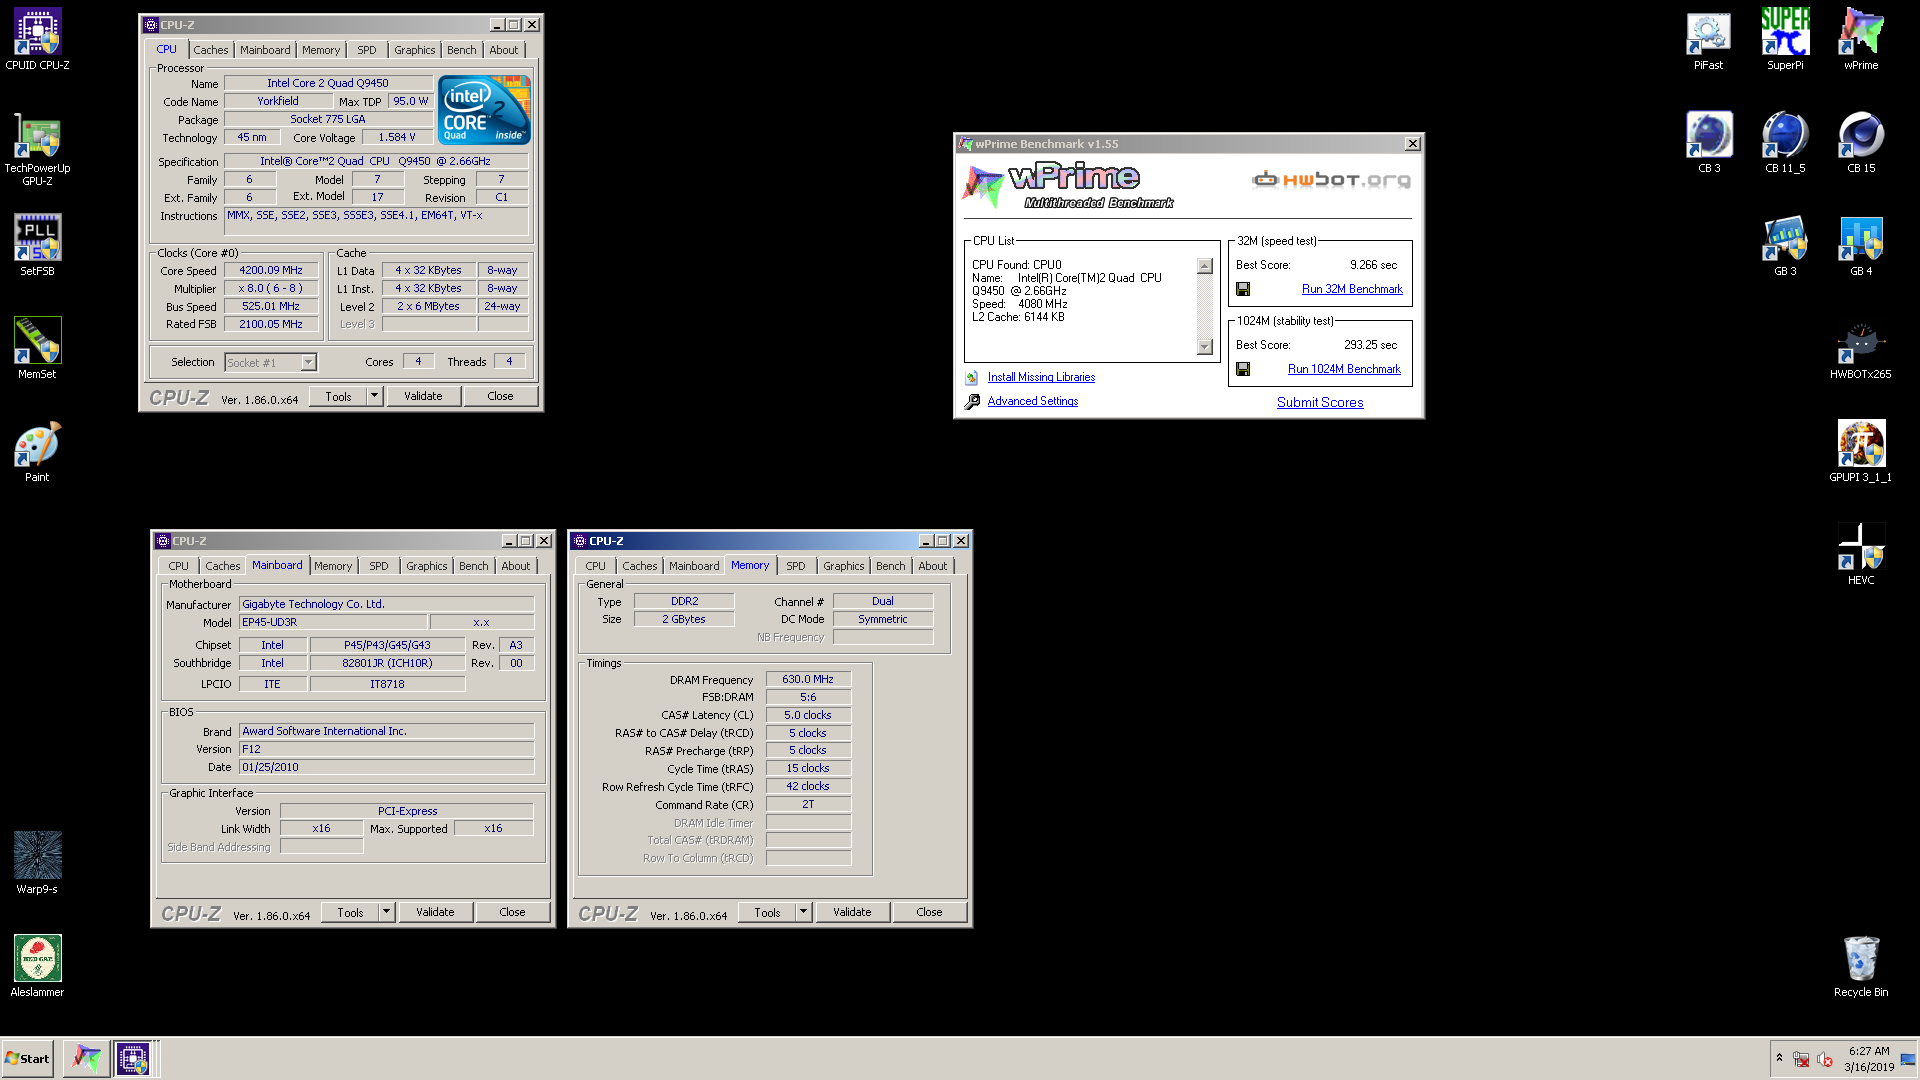This screenshot has width=1920, height=1080.
Task: Select the DRAM Frequency value 630.0 MHz
Action: [808, 679]
